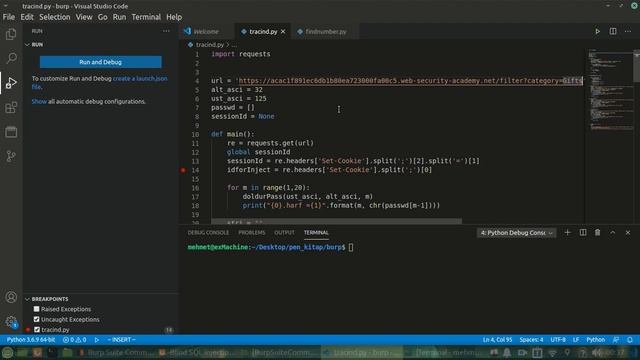The height and width of the screenshot is (360, 640).
Task: Open Burp Suite Community in taskbar
Action: click(x=117, y=352)
